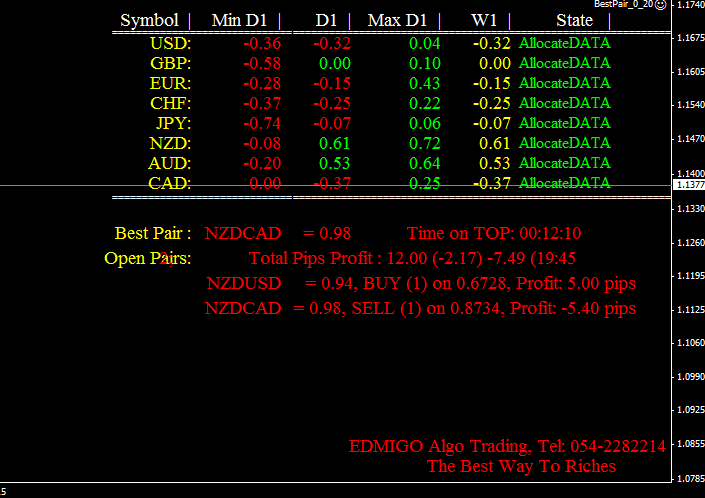Click Time on TOP: 00:12:10 text
Screen dimensions: 705x498
494,233
